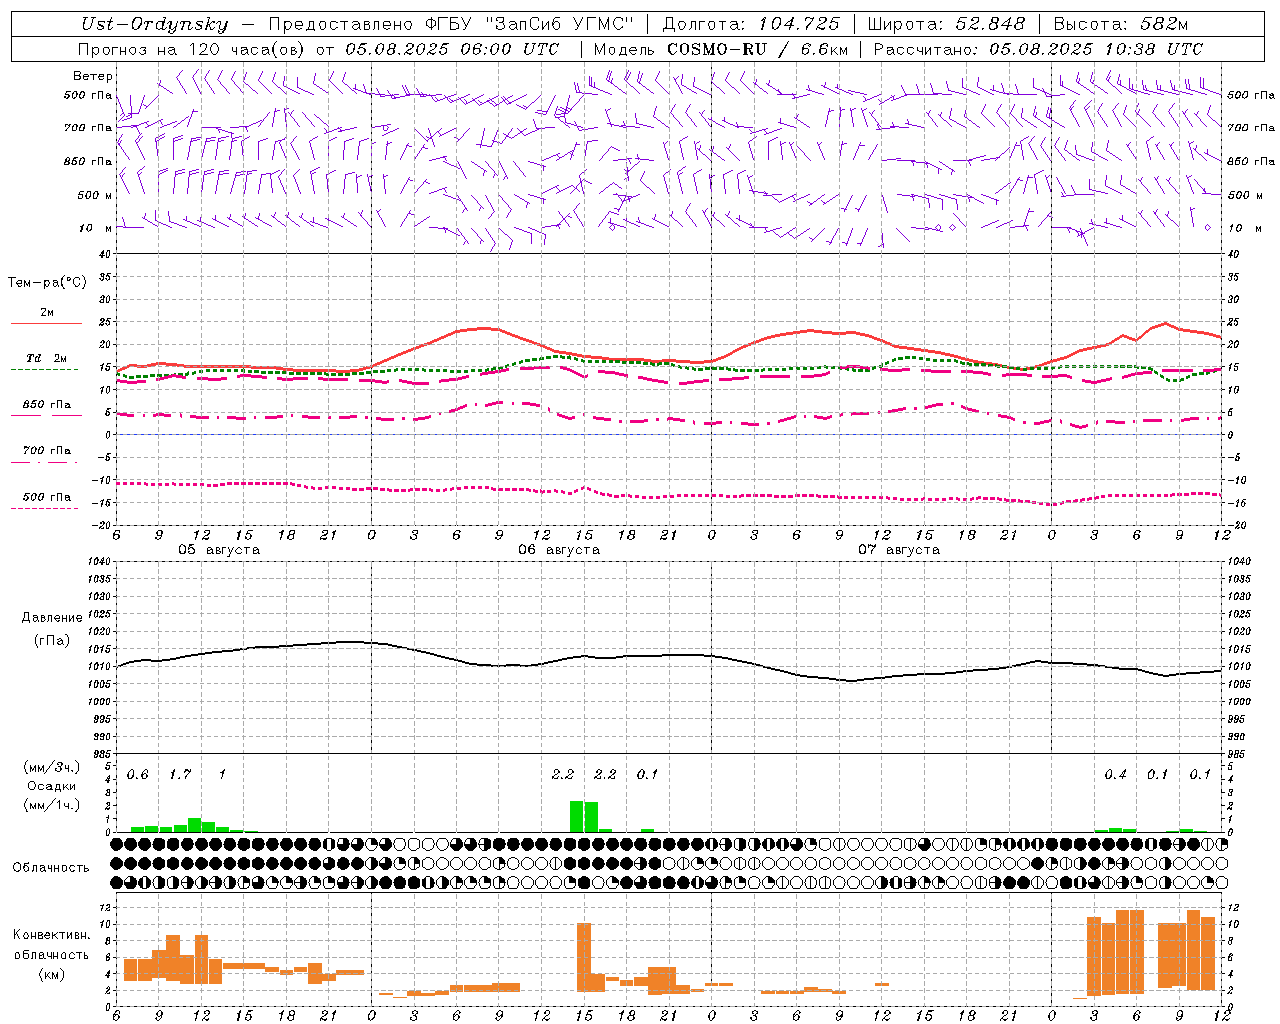Click the (мм/1ч.) precipitation unit label
This screenshot has height=1024, width=1280.
pyautogui.click(x=51, y=805)
